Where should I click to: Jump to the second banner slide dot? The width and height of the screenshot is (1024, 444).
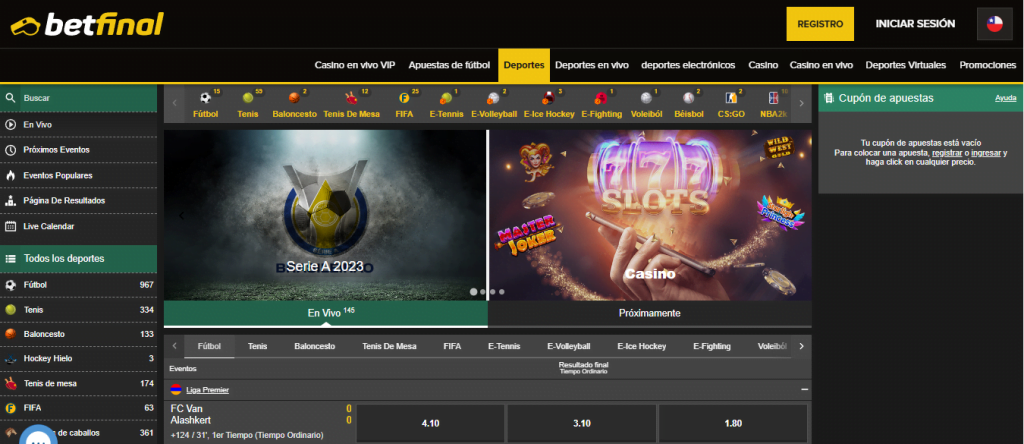tap(483, 292)
